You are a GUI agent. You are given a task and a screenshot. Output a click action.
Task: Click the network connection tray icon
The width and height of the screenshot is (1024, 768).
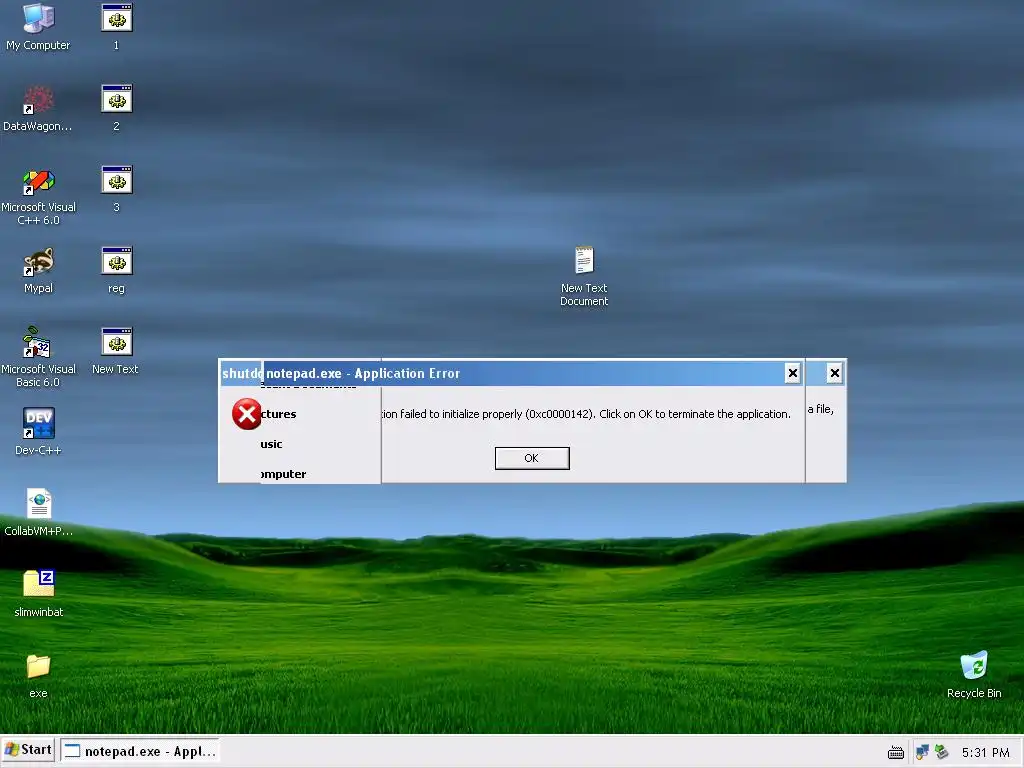point(921,752)
